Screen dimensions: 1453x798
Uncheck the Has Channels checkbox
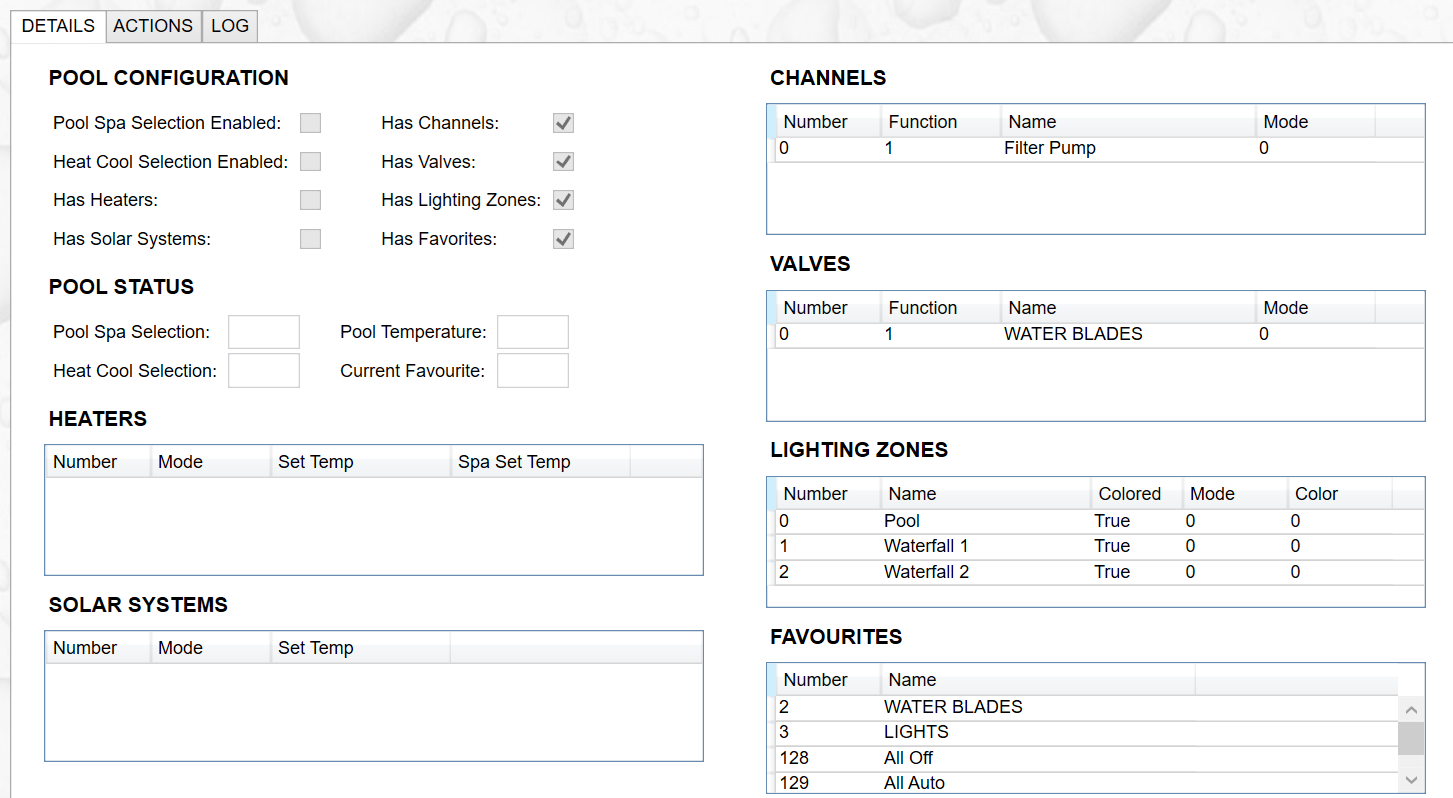pos(562,123)
